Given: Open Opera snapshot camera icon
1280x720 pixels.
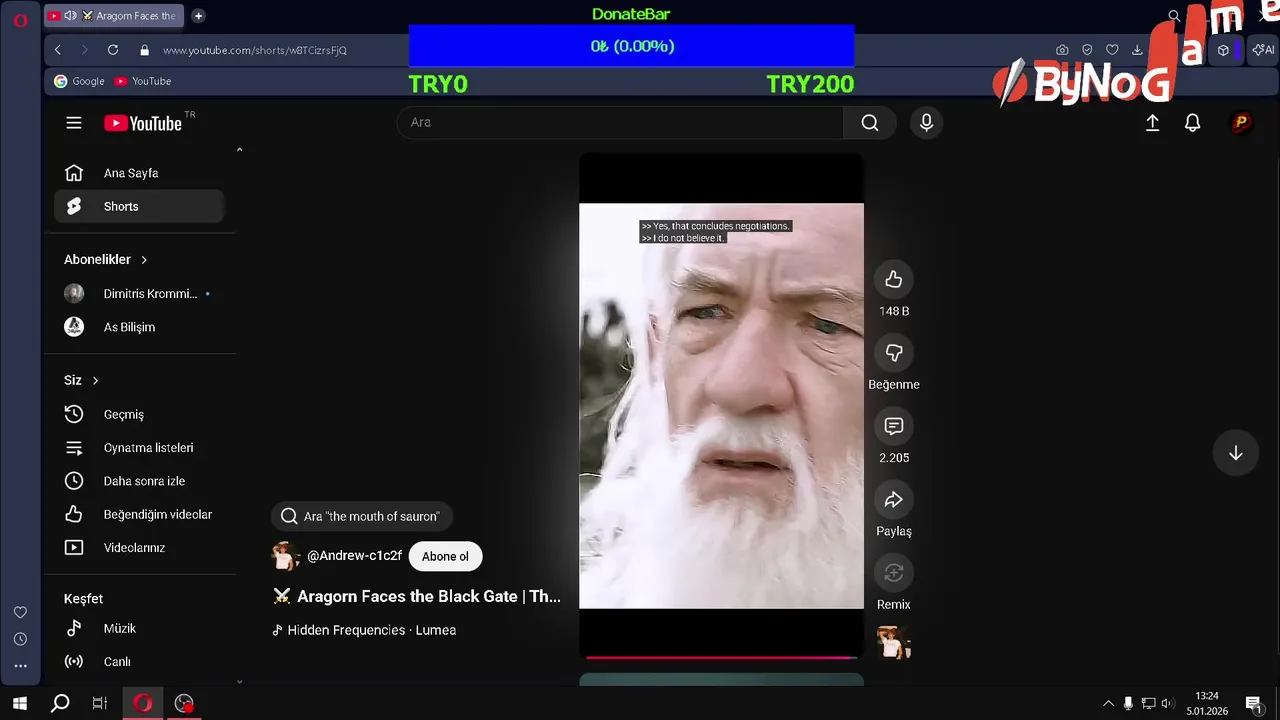Looking at the screenshot, I should tap(1062, 50).
